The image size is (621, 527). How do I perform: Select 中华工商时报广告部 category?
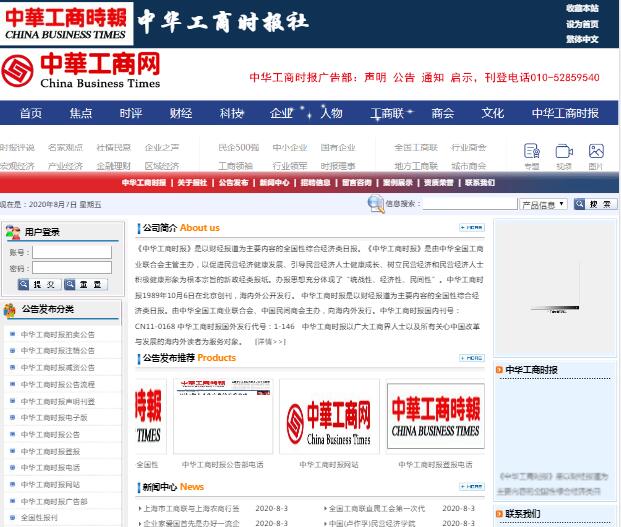pos(54,502)
